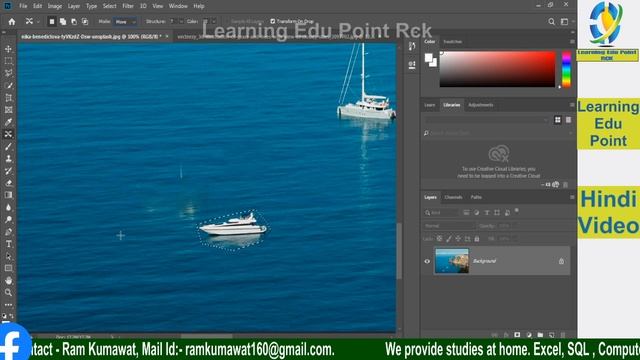This screenshot has height=360, width=640.
Task: Select the Clone Stamp tool
Action: click(x=8, y=159)
